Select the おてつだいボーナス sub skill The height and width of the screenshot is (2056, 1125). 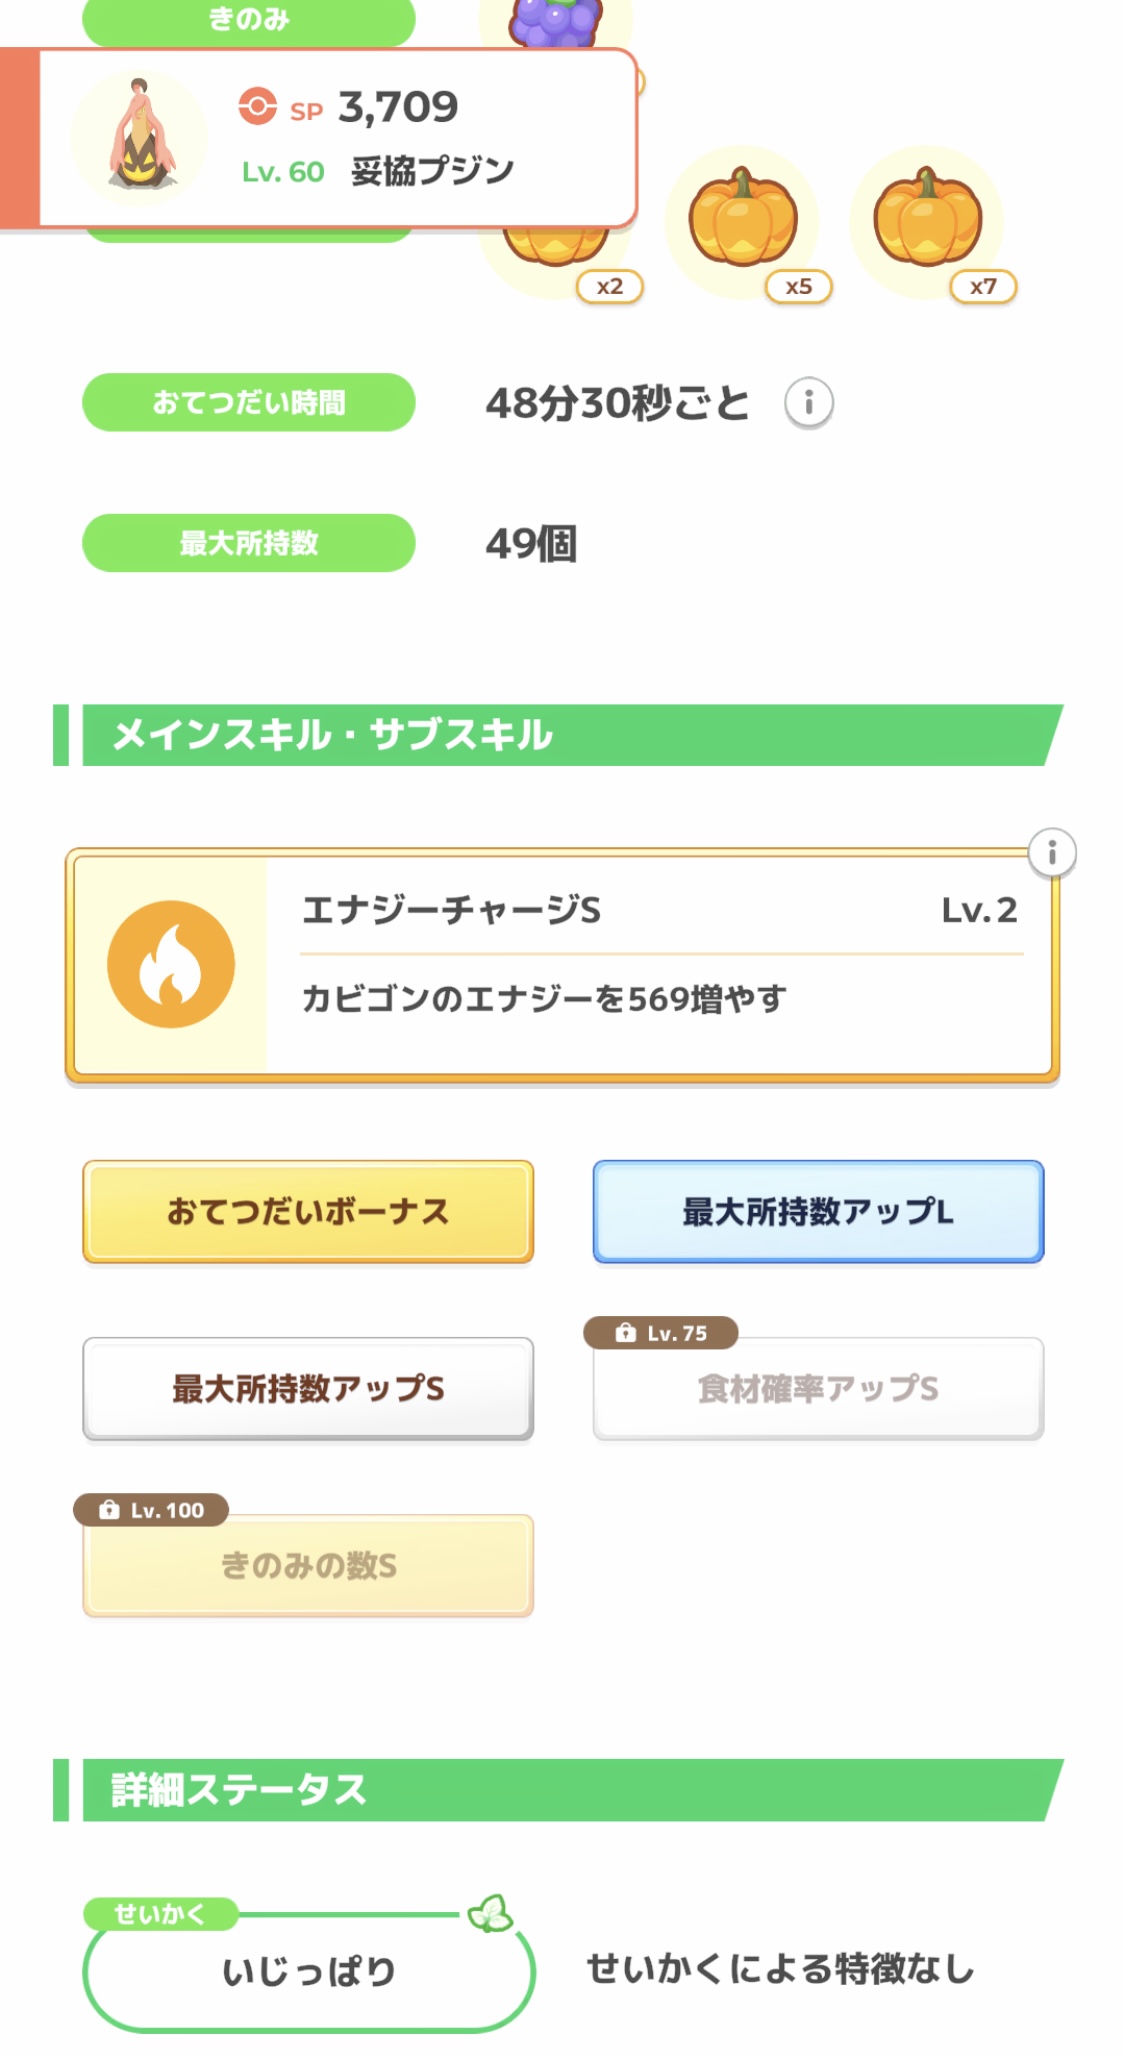click(x=308, y=1212)
